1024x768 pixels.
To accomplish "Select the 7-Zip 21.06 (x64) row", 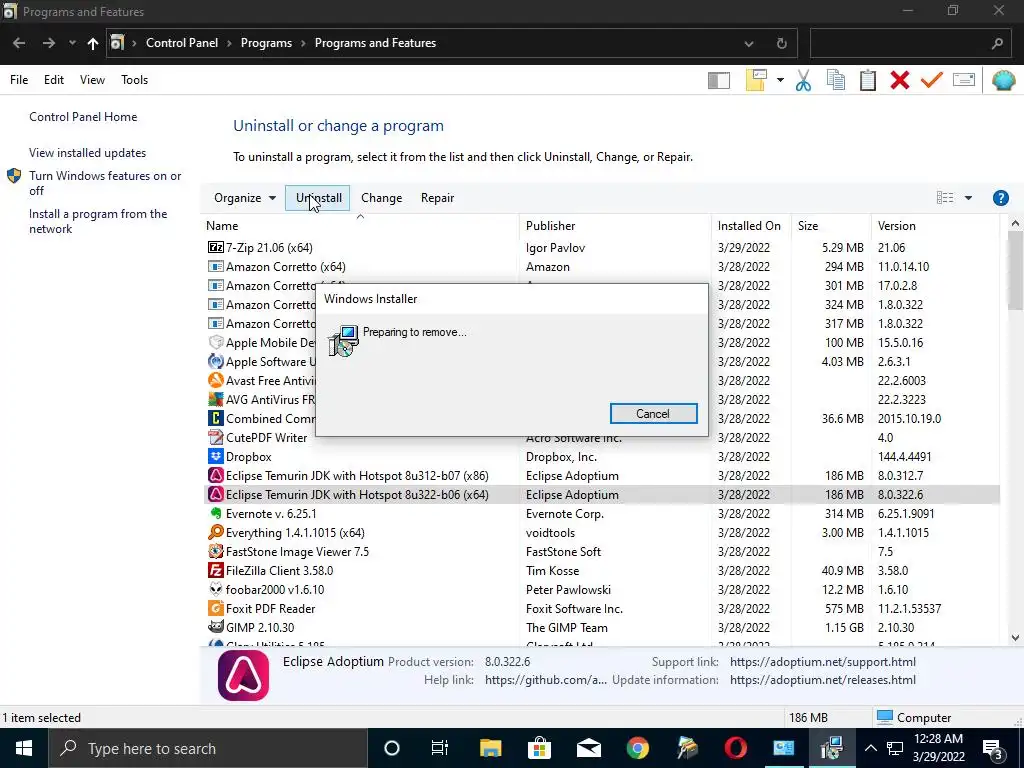I will (x=601, y=248).
